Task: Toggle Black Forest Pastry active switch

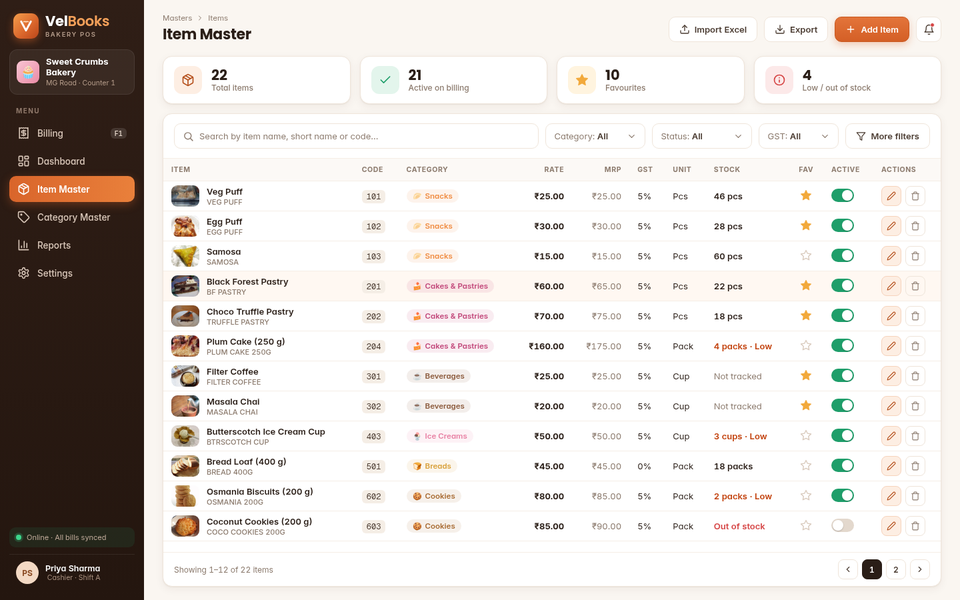Action: point(842,285)
